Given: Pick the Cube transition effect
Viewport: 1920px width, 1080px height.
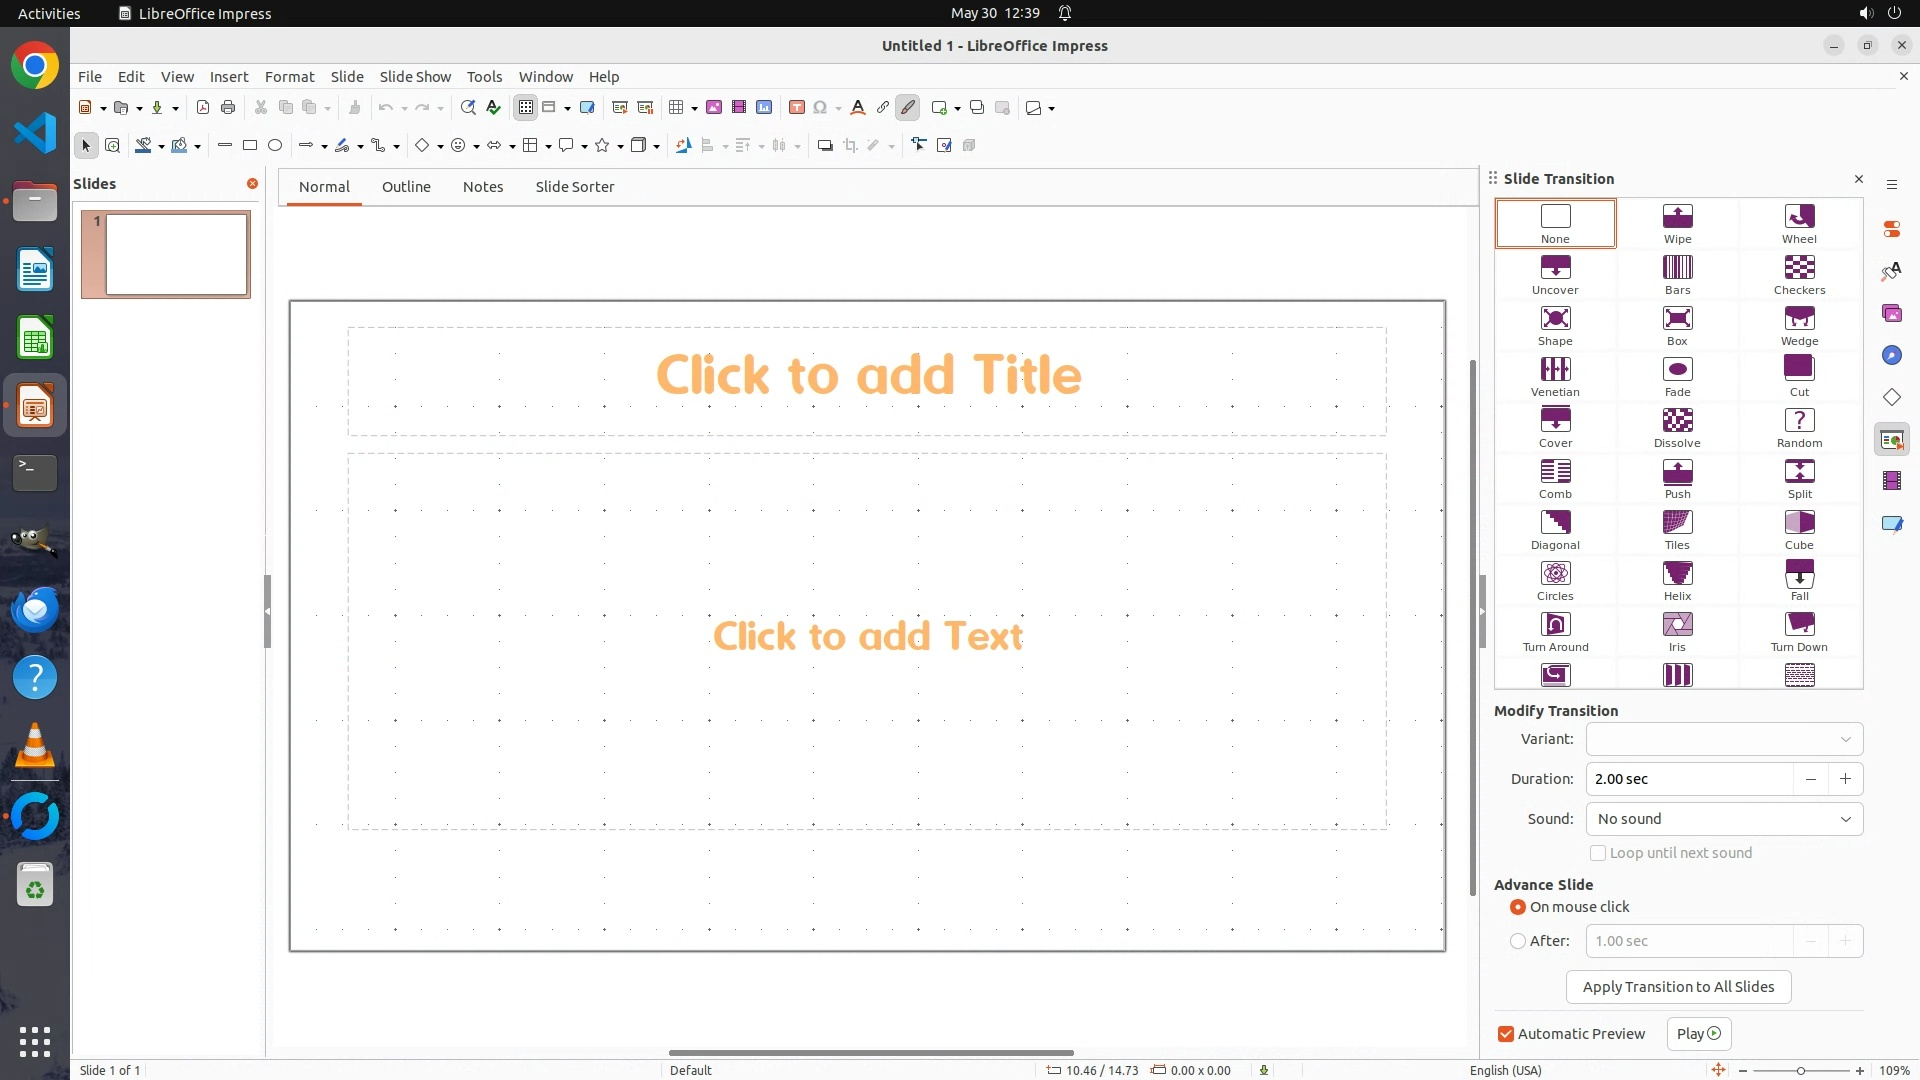Looking at the screenshot, I should point(1798,529).
